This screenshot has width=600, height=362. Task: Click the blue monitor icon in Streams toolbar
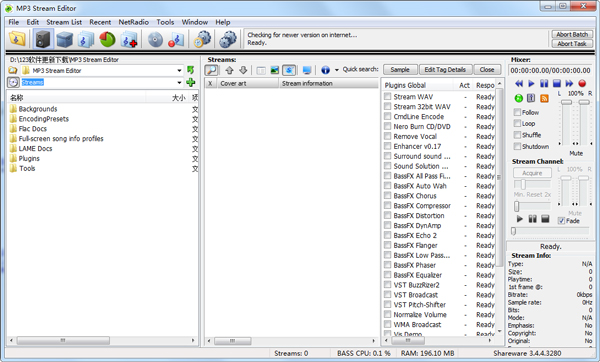click(x=307, y=70)
